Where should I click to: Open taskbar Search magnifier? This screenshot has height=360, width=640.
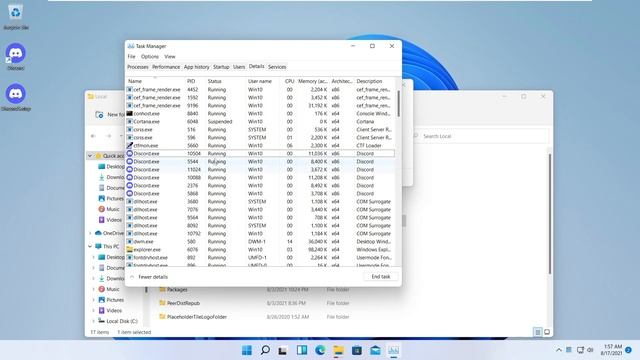[x=265, y=350]
